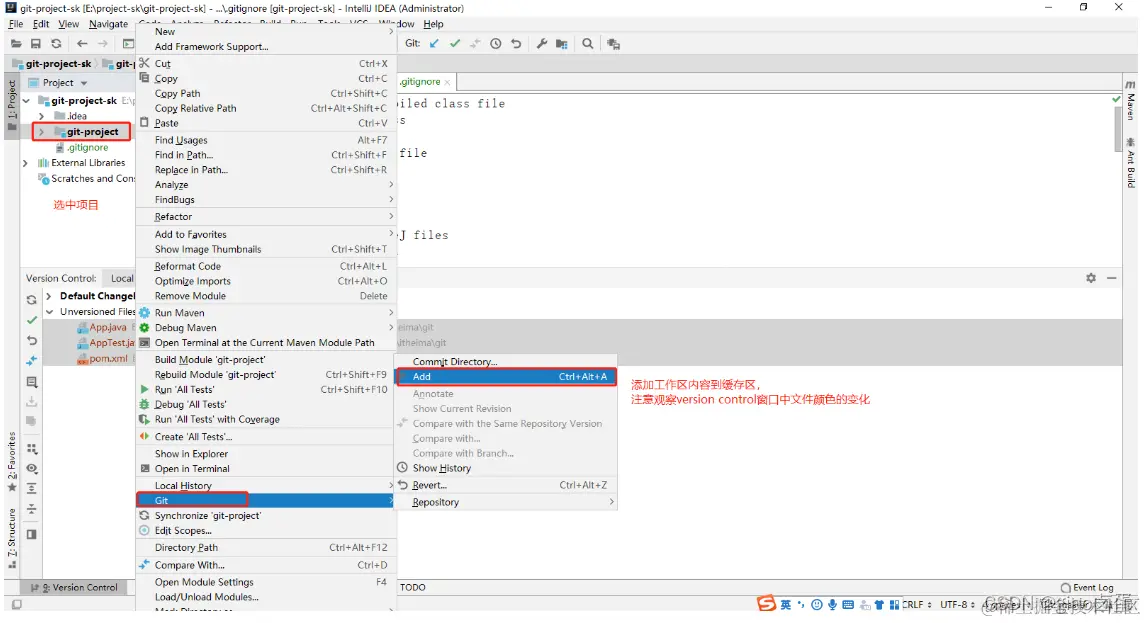Toggle the TODO bottom tool window
Screen dimensions: 1147x623
pos(413,587)
